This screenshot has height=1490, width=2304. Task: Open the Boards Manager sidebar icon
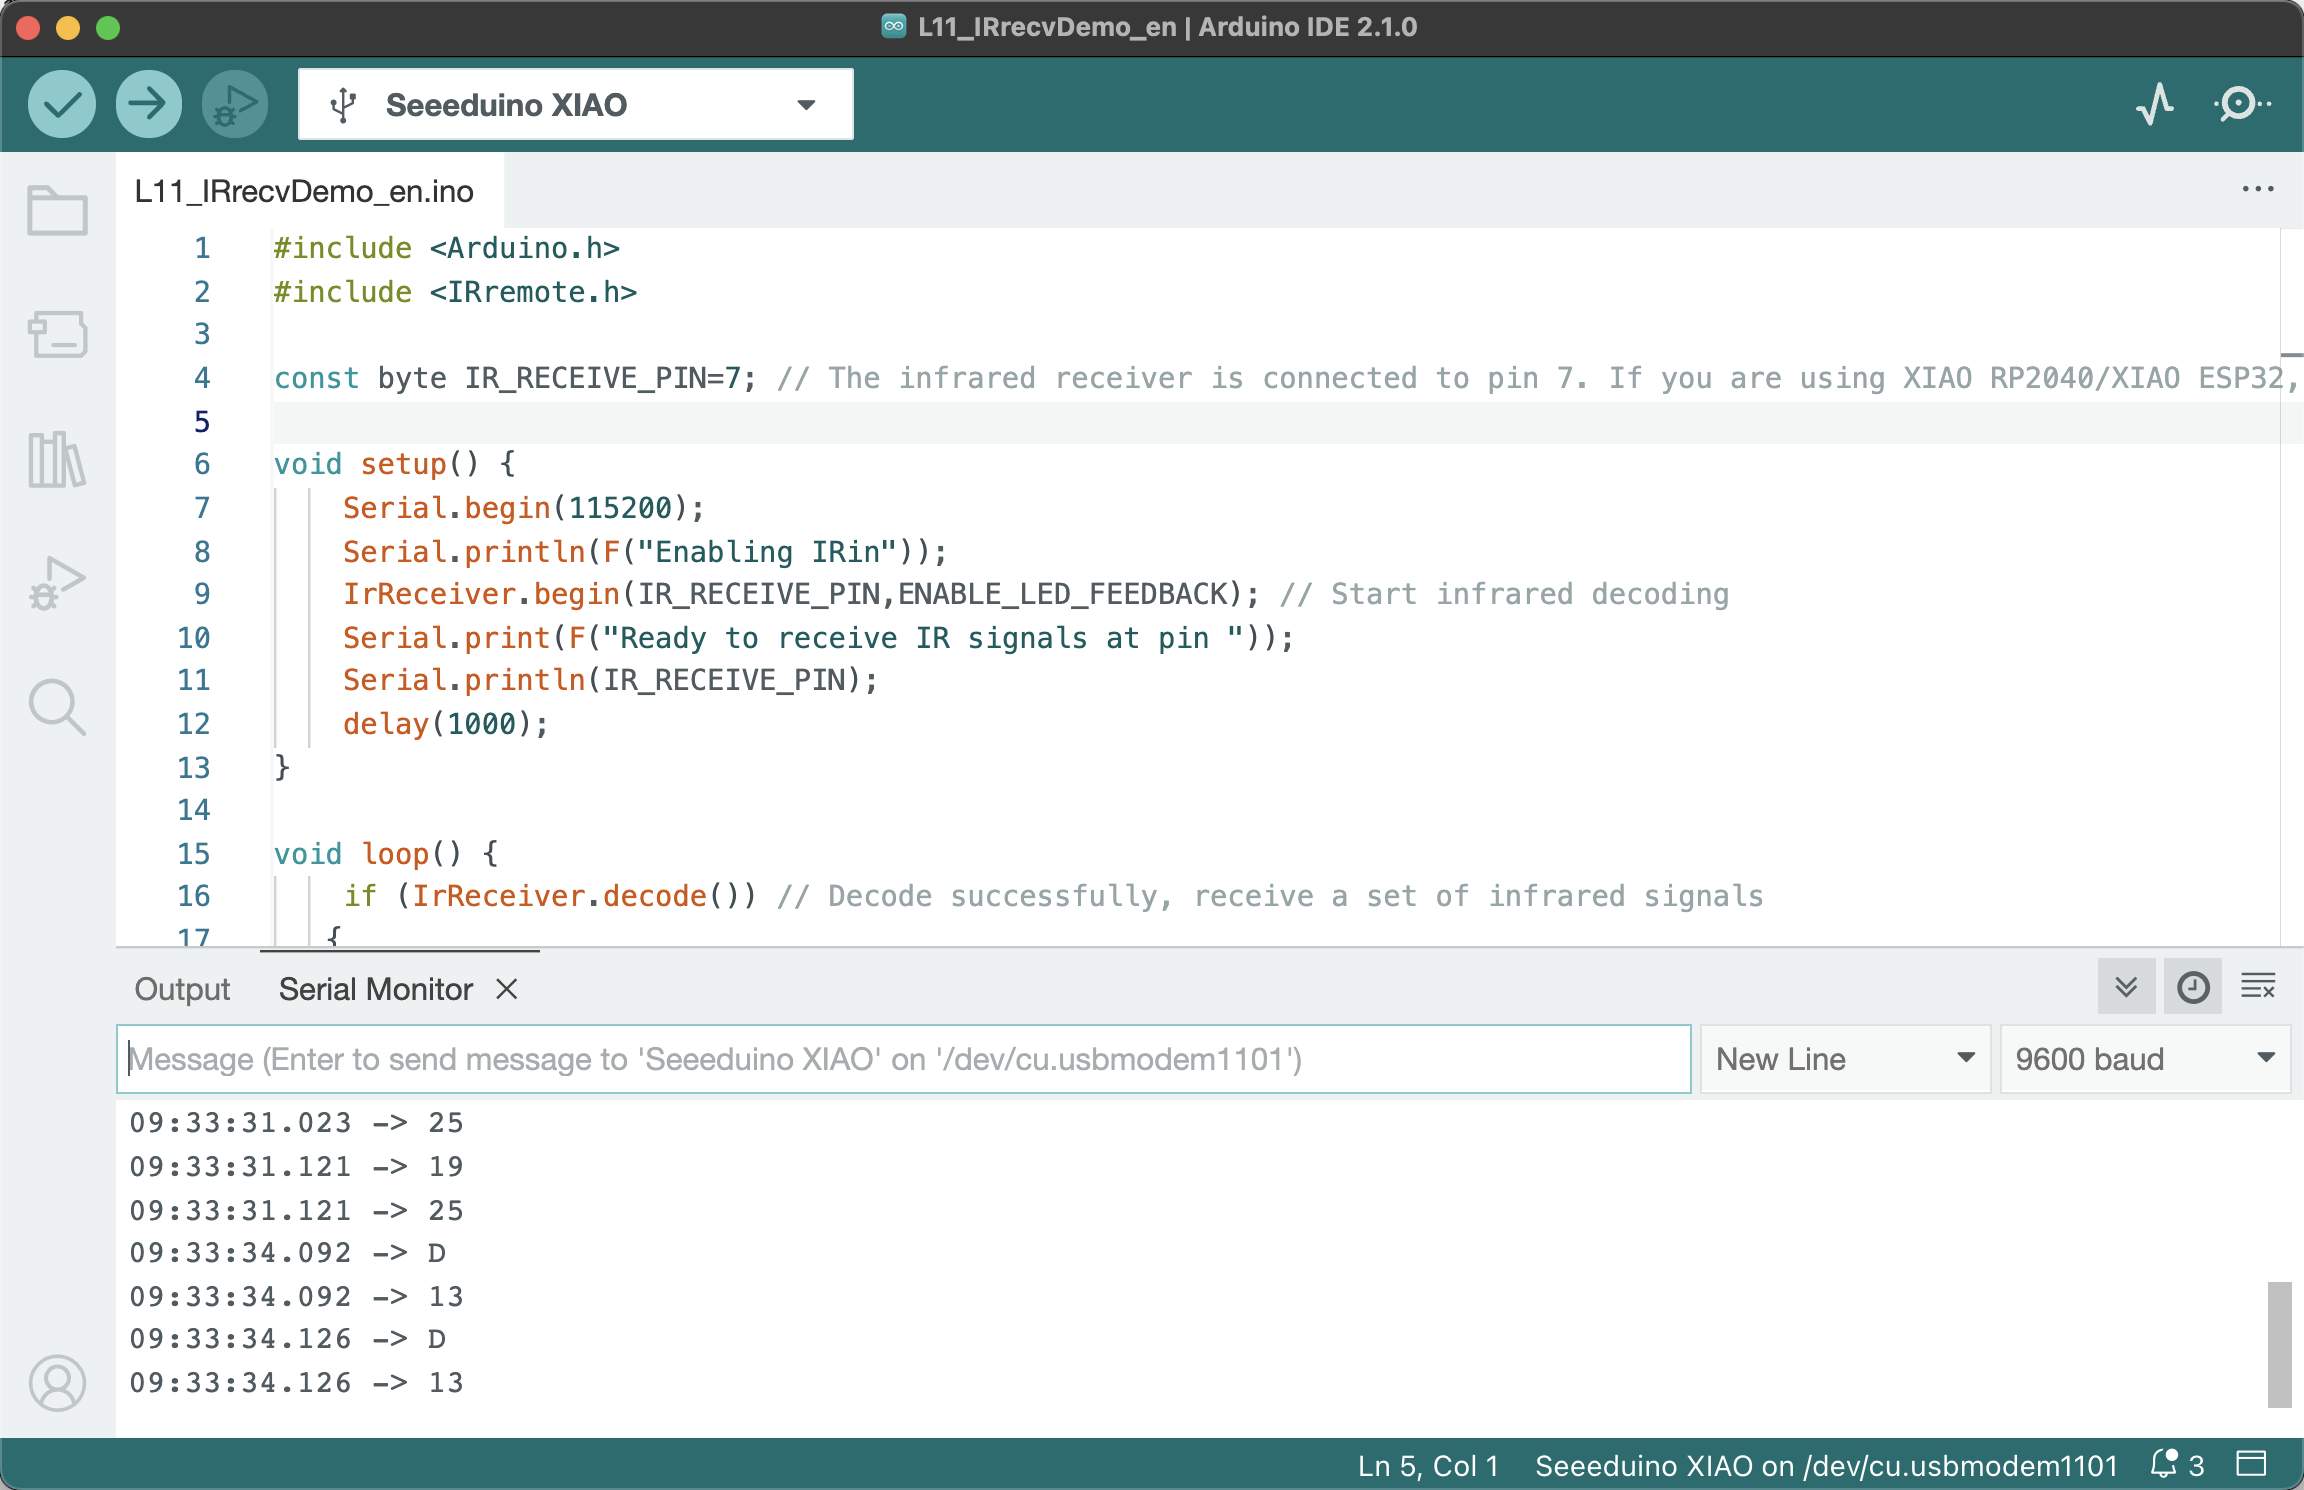point(57,334)
